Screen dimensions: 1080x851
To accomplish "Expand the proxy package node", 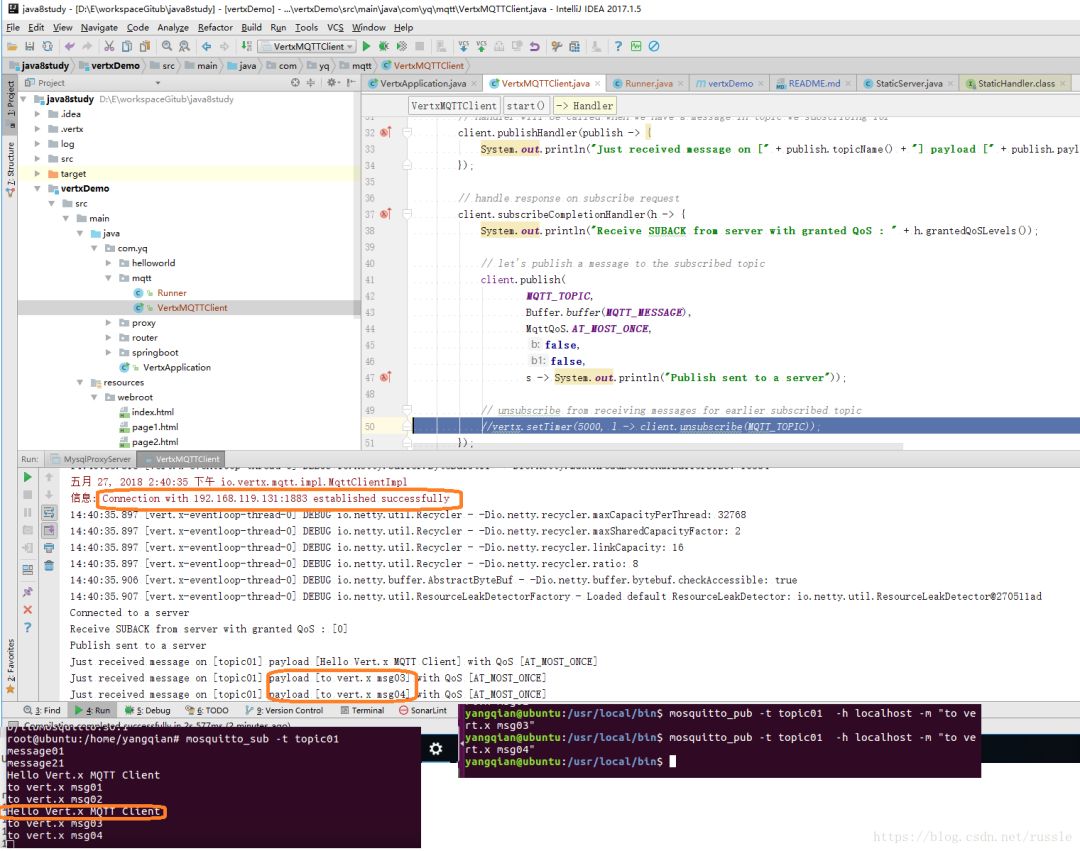I will tap(110, 322).
